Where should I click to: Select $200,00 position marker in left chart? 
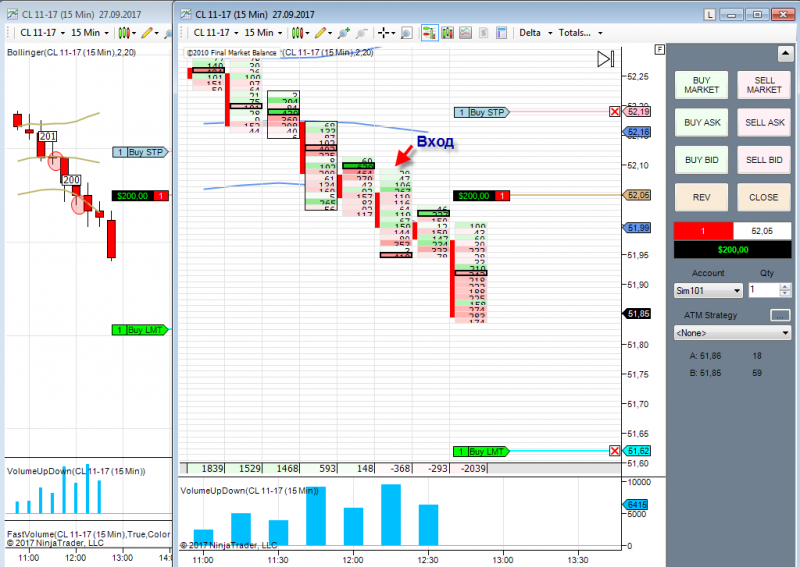(x=140, y=195)
